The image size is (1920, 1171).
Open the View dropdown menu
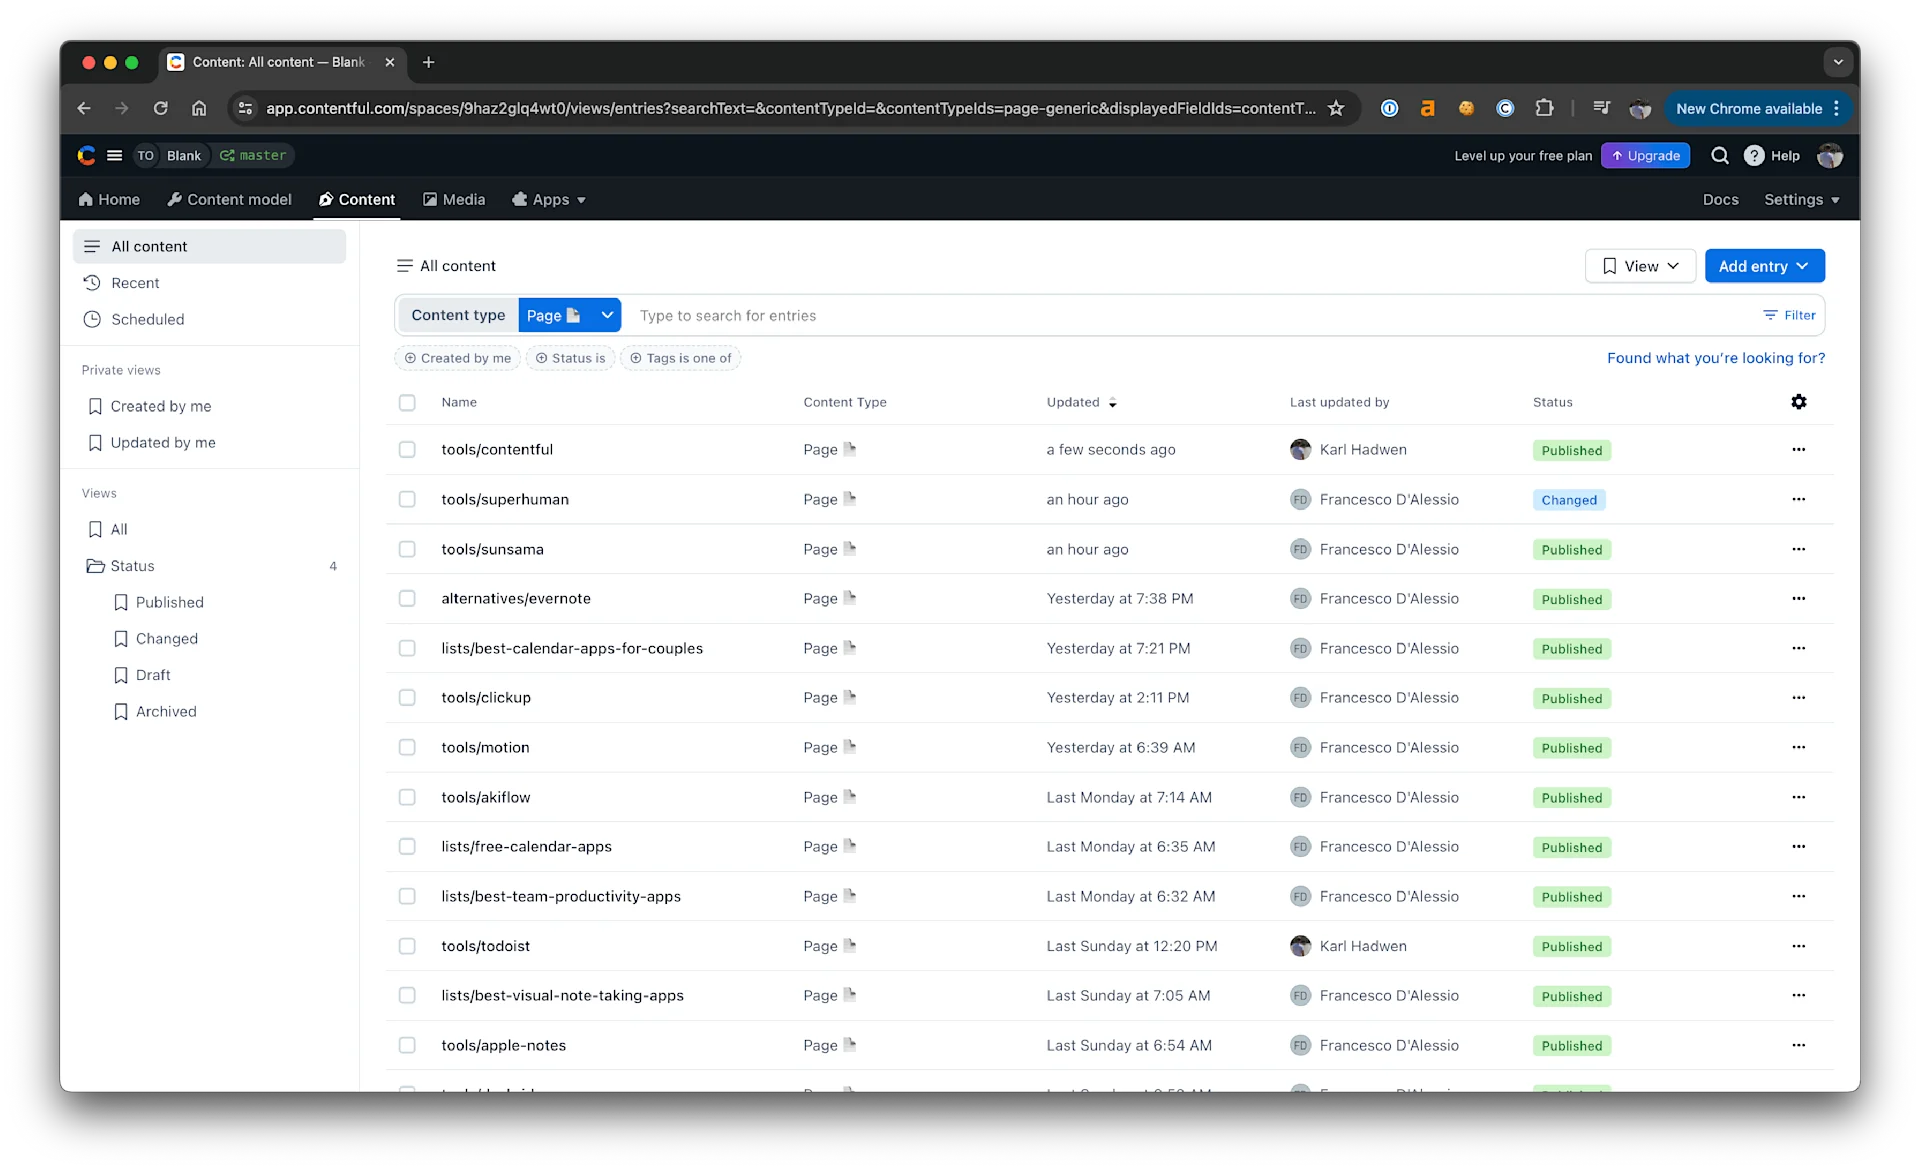pyautogui.click(x=1640, y=266)
